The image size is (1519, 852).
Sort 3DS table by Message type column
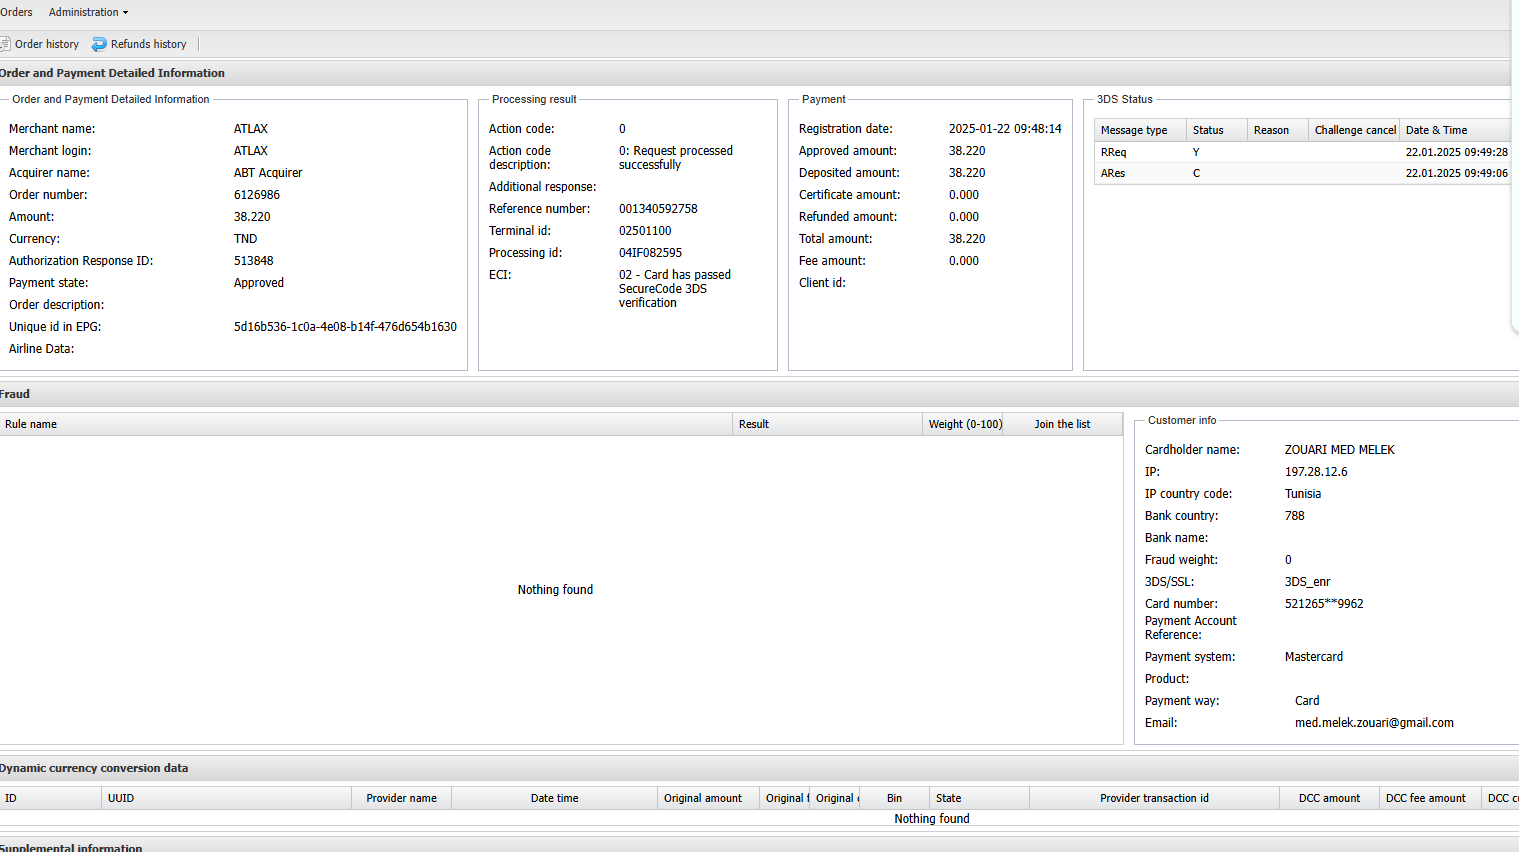pyautogui.click(x=1134, y=130)
